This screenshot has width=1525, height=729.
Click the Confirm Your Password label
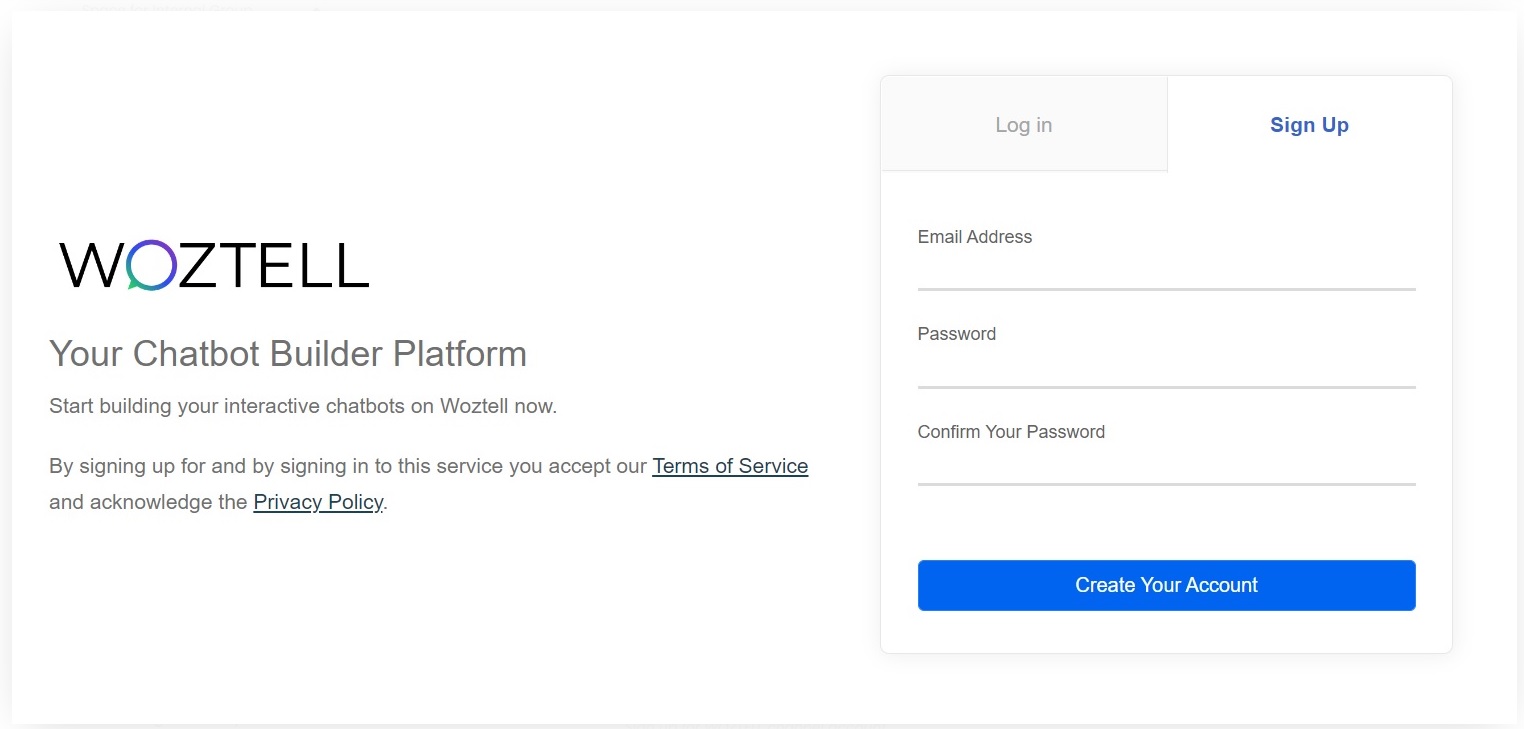1011,432
